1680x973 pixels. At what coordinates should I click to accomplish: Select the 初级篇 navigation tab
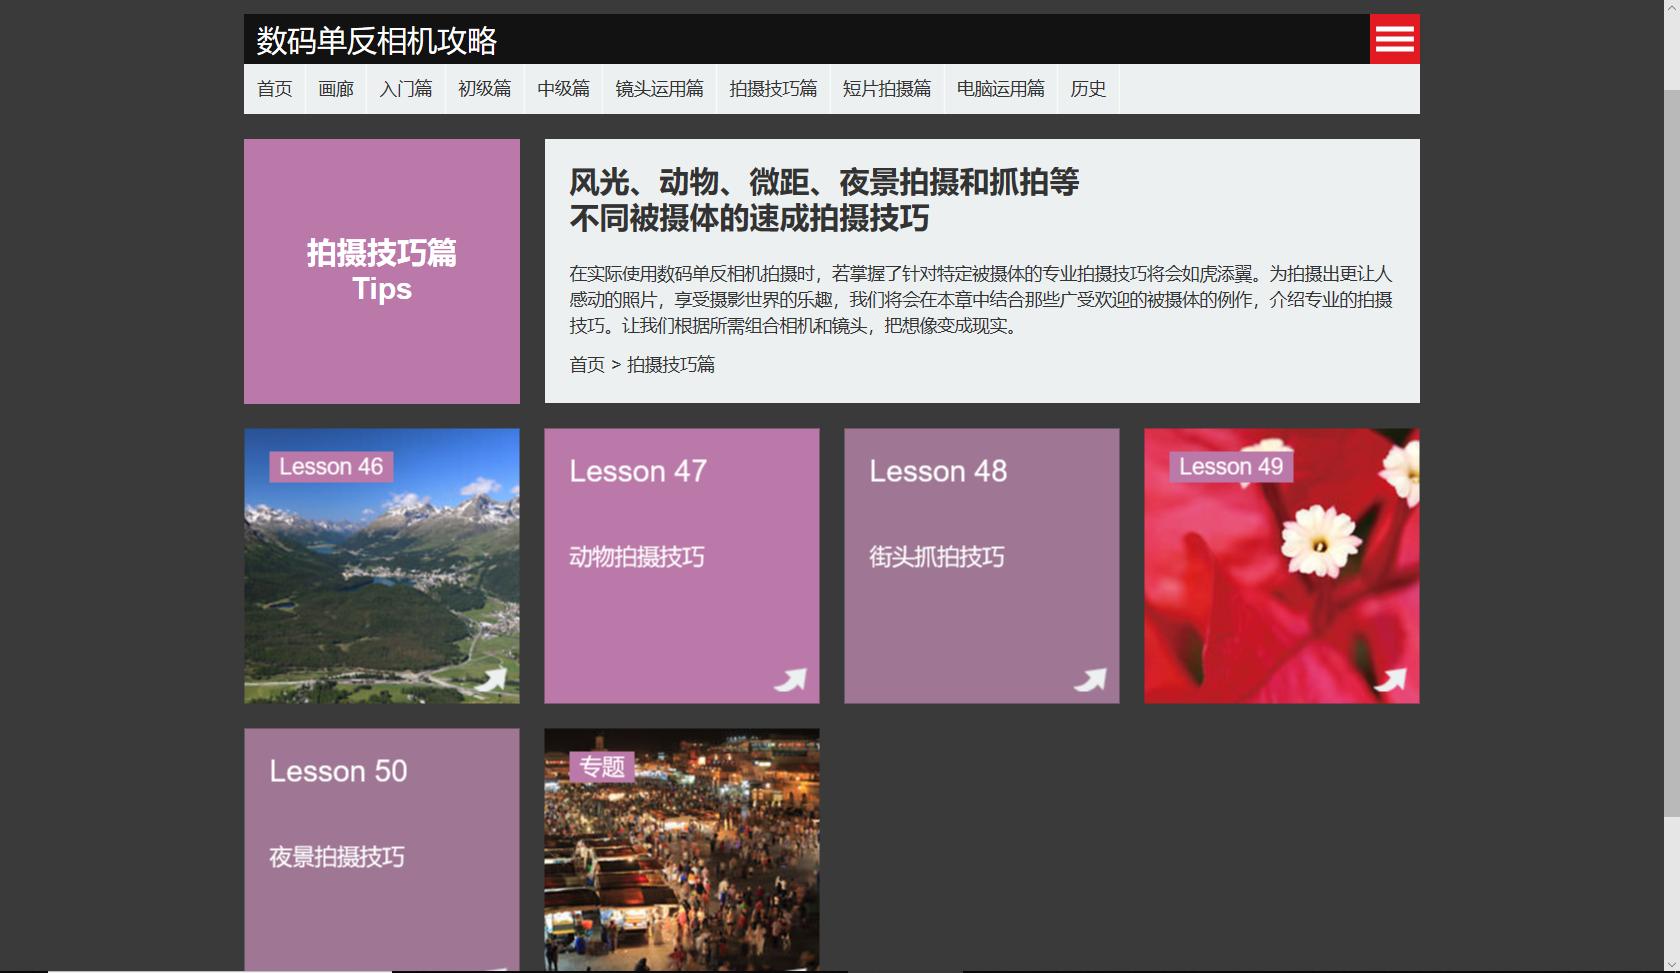(484, 89)
